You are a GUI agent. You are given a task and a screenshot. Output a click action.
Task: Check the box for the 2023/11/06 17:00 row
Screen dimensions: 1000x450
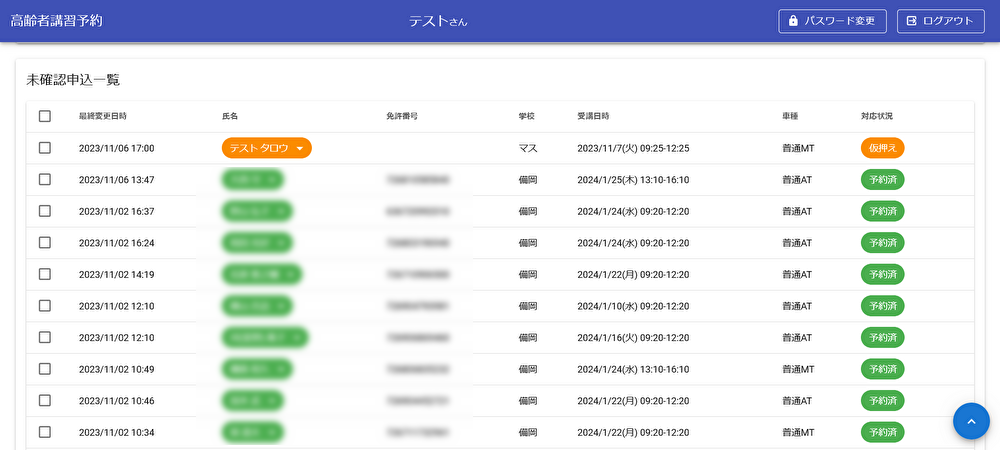click(x=45, y=148)
